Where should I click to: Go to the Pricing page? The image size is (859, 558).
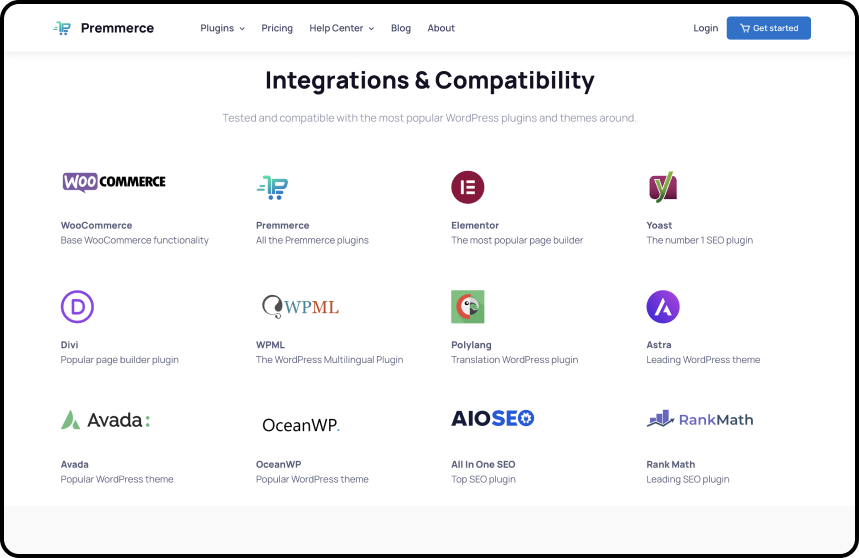click(x=277, y=28)
